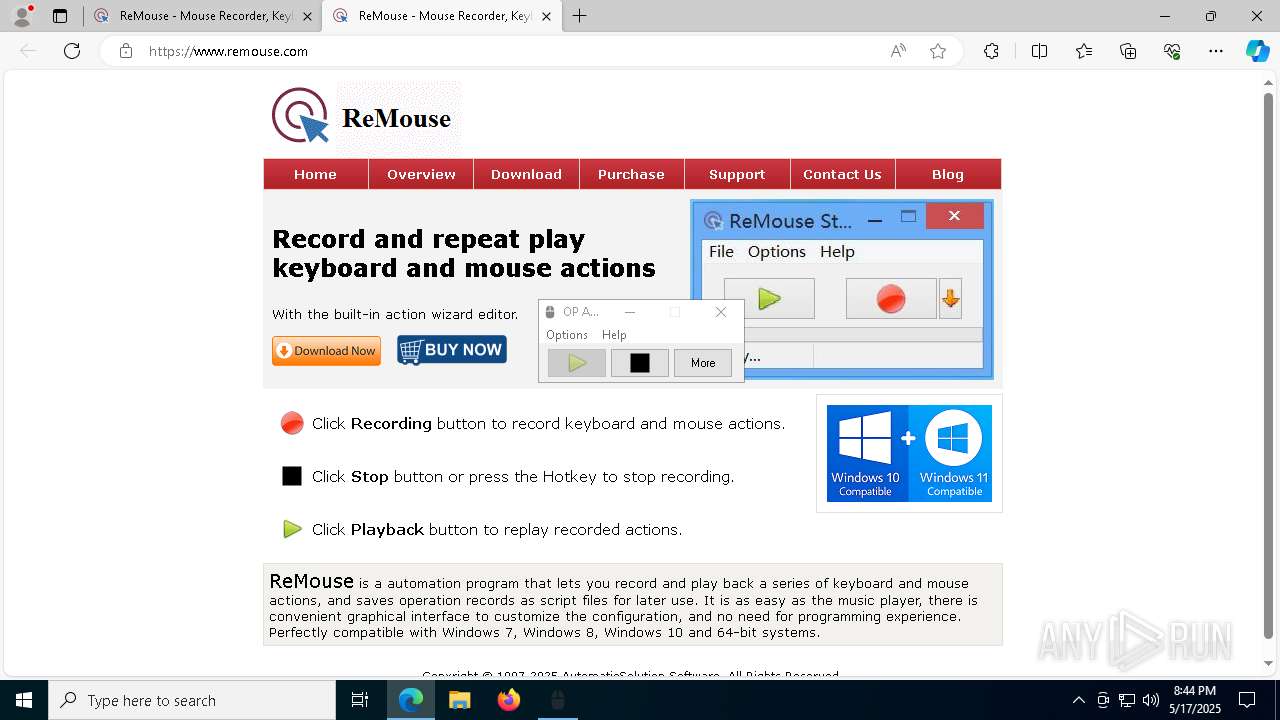Open a new browser tab with plus button

click(580, 16)
